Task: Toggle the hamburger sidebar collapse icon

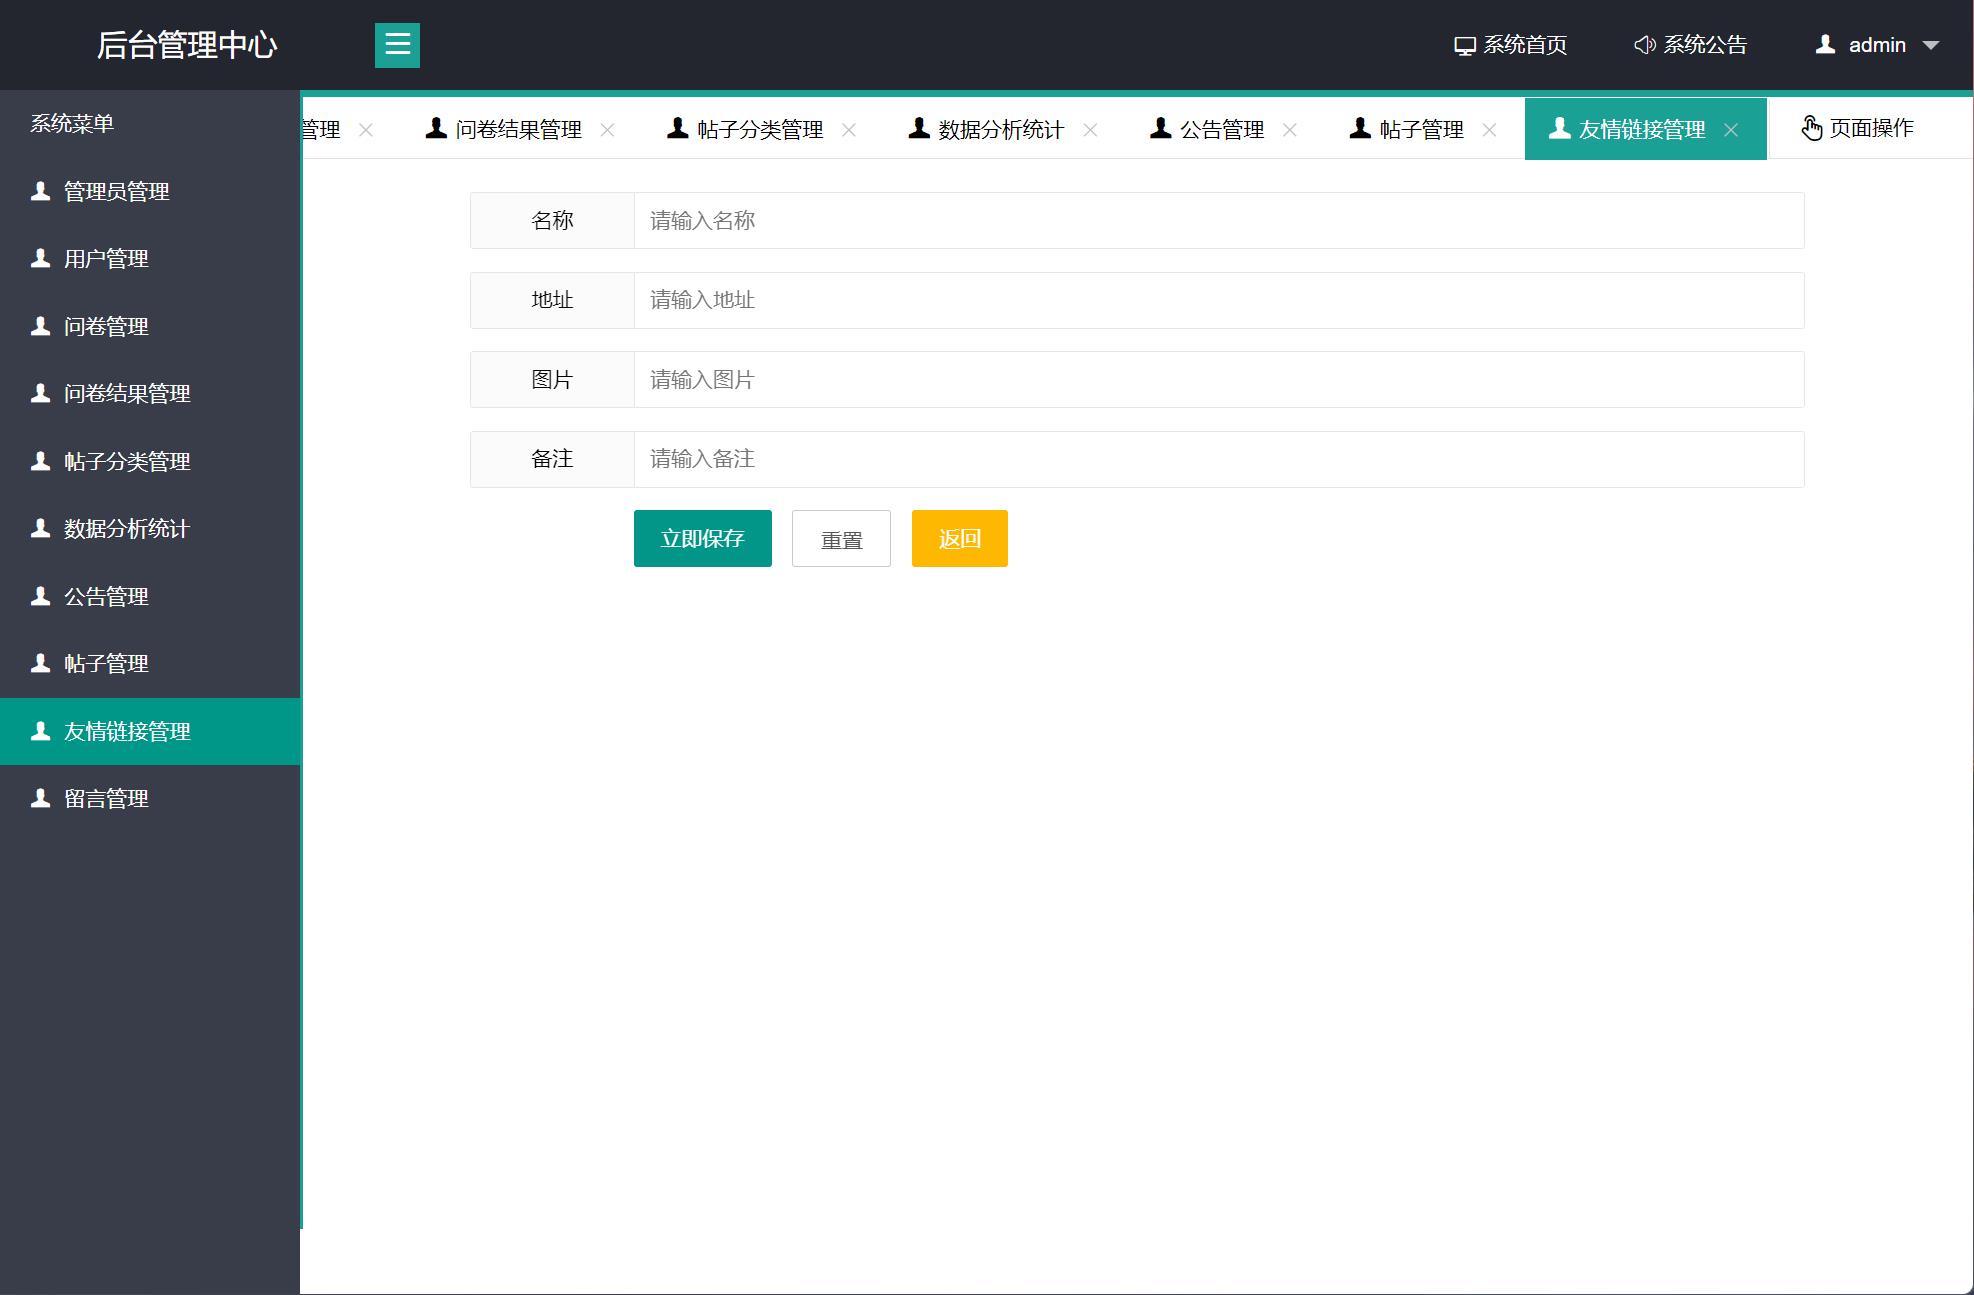Action: click(x=397, y=45)
